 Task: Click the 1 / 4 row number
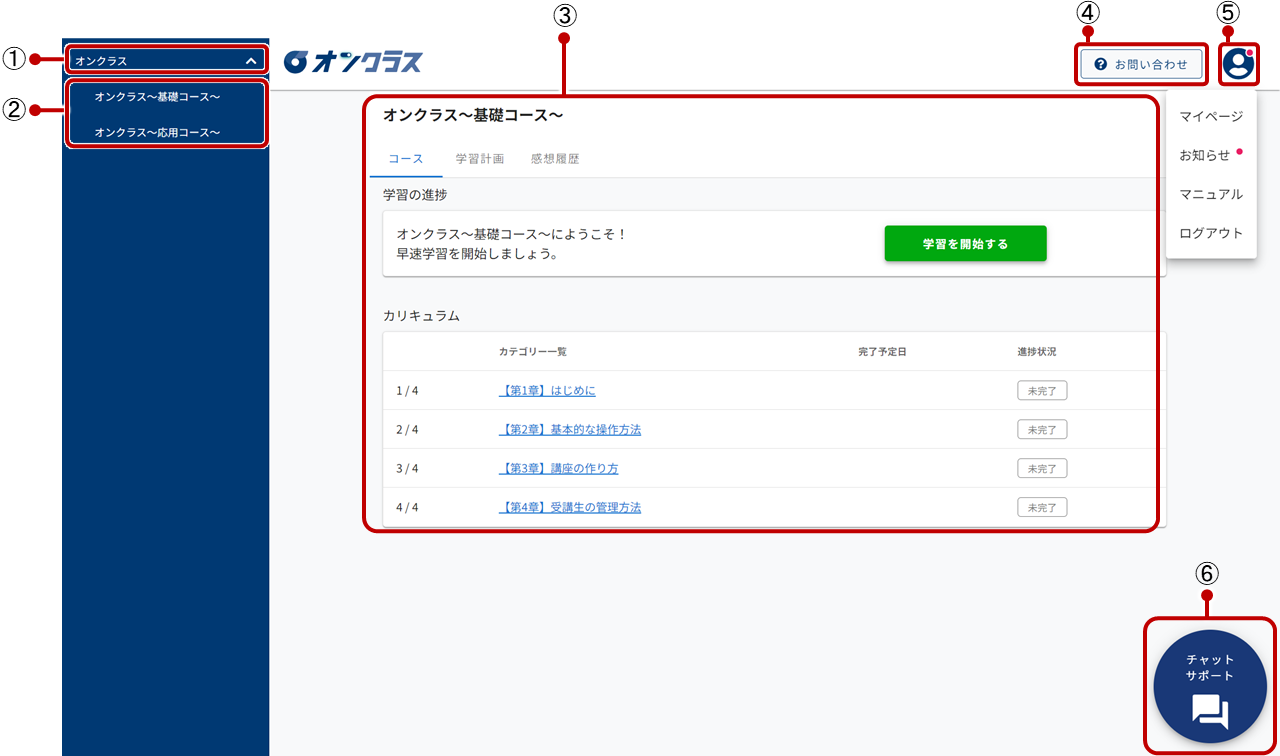click(407, 391)
